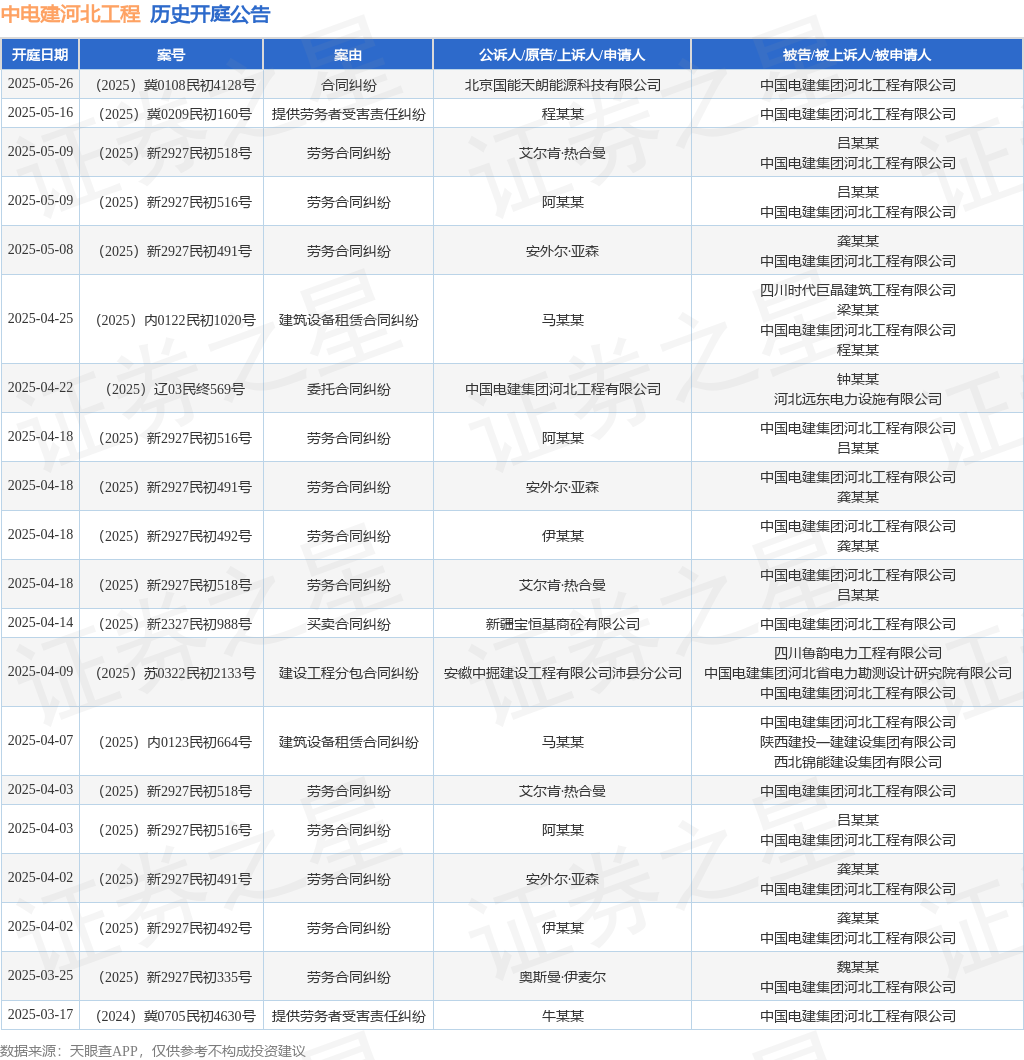
Task: Click date 2025-03-17
Action: click(x=41, y=1014)
